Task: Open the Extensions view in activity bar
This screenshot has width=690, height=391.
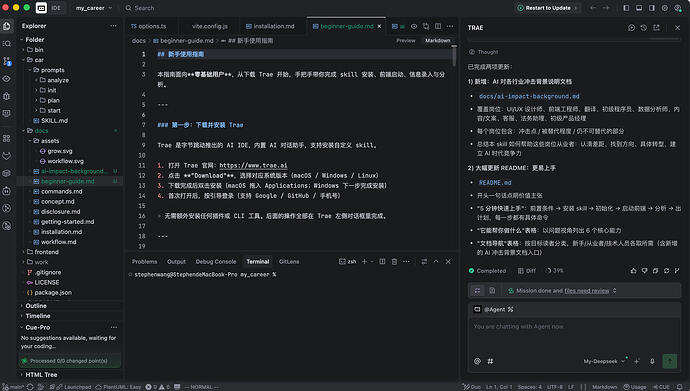Action: (7, 139)
